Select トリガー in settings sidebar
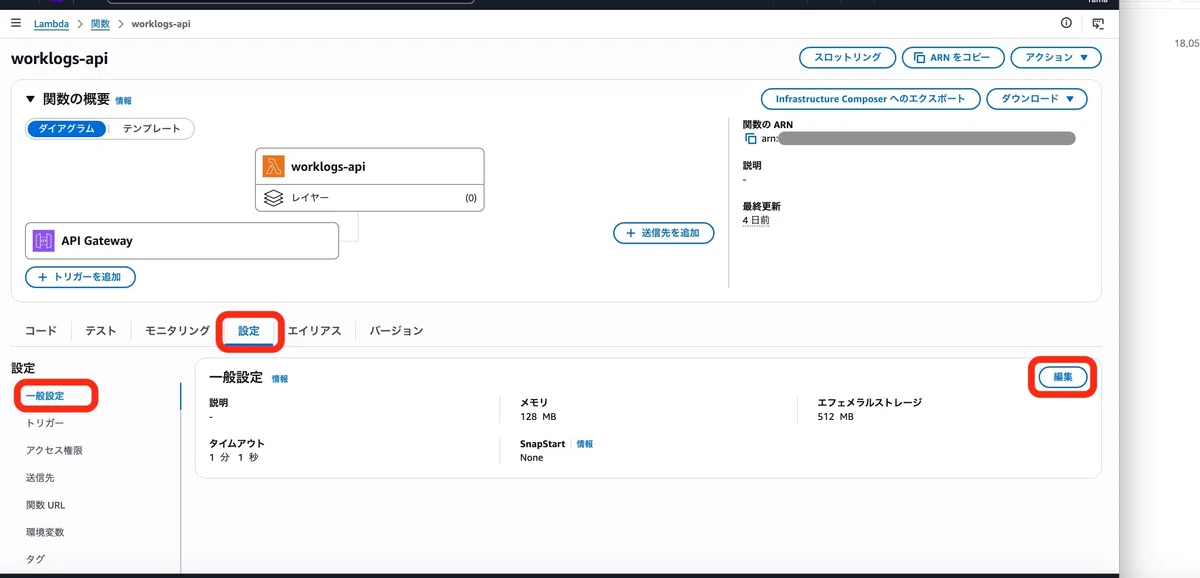 tap(45, 423)
